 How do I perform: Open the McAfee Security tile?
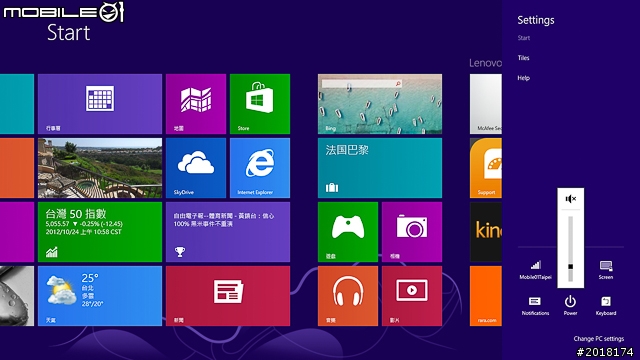pyautogui.click(x=486, y=104)
